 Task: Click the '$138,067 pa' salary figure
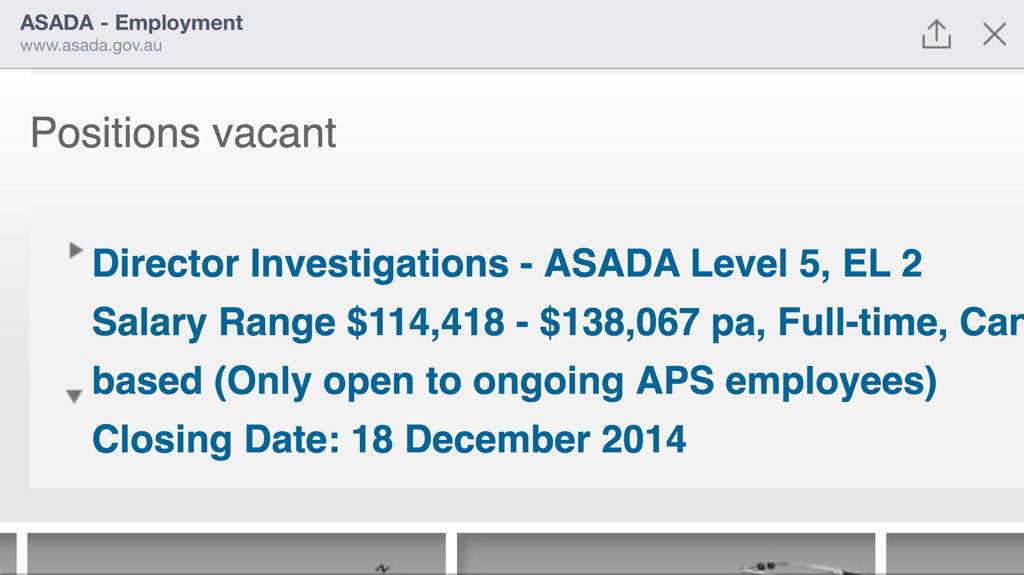(x=648, y=323)
